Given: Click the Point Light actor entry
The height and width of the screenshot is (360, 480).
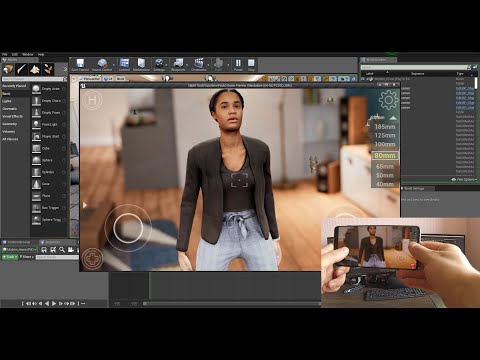Looking at the screenshot, I should point(49,124).
